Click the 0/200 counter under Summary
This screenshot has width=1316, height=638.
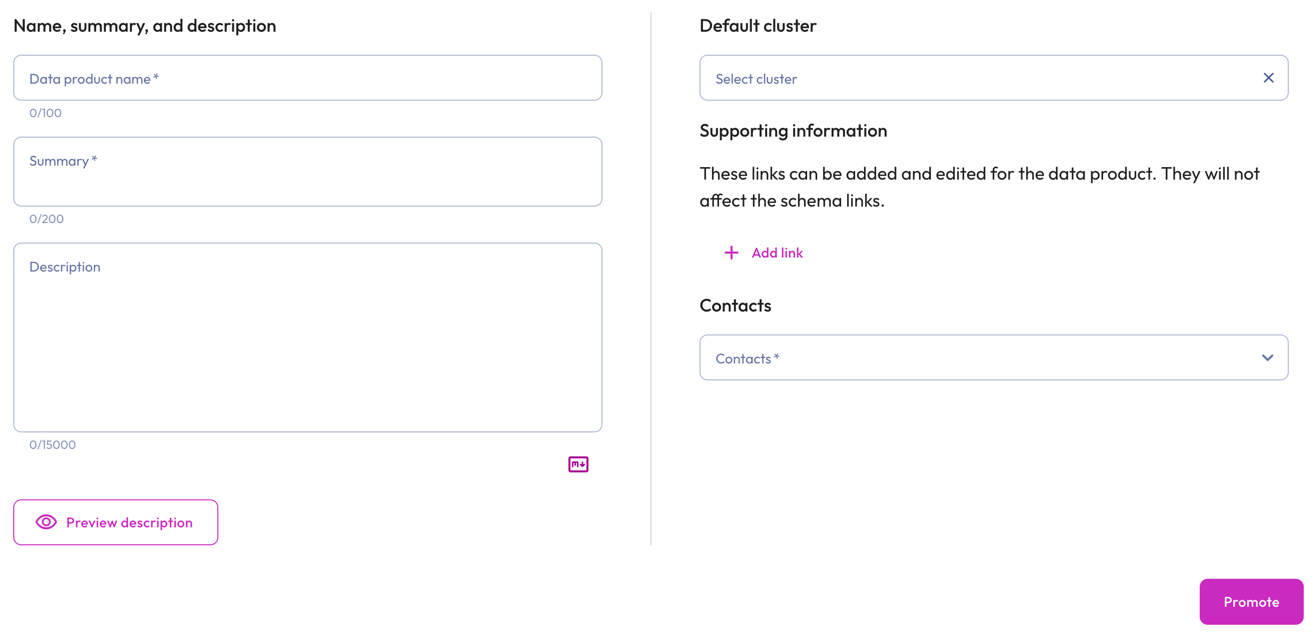(45, 218)
